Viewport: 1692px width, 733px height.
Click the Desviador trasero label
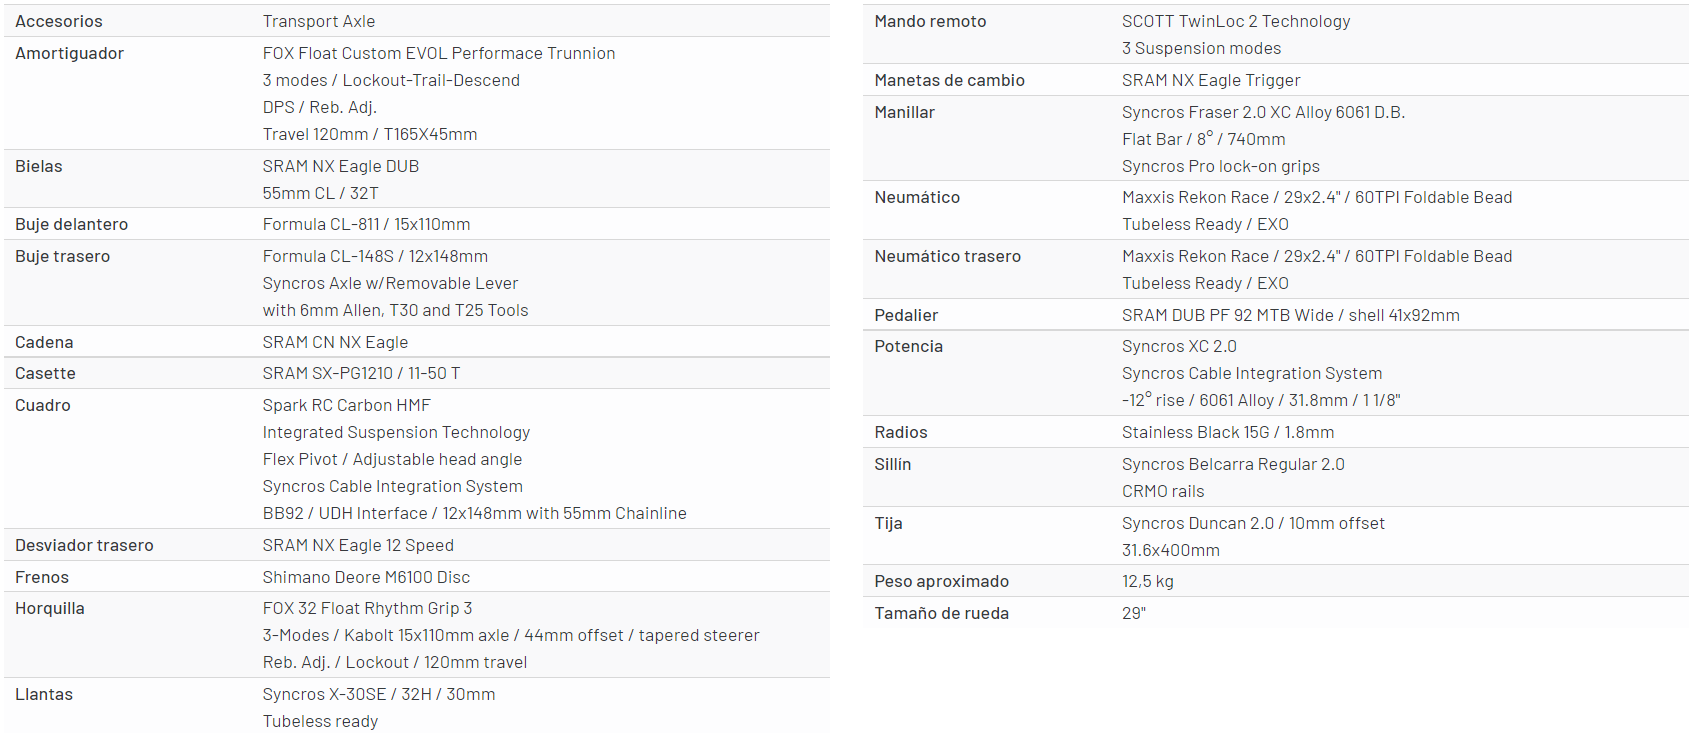click(x=84, y=545)
